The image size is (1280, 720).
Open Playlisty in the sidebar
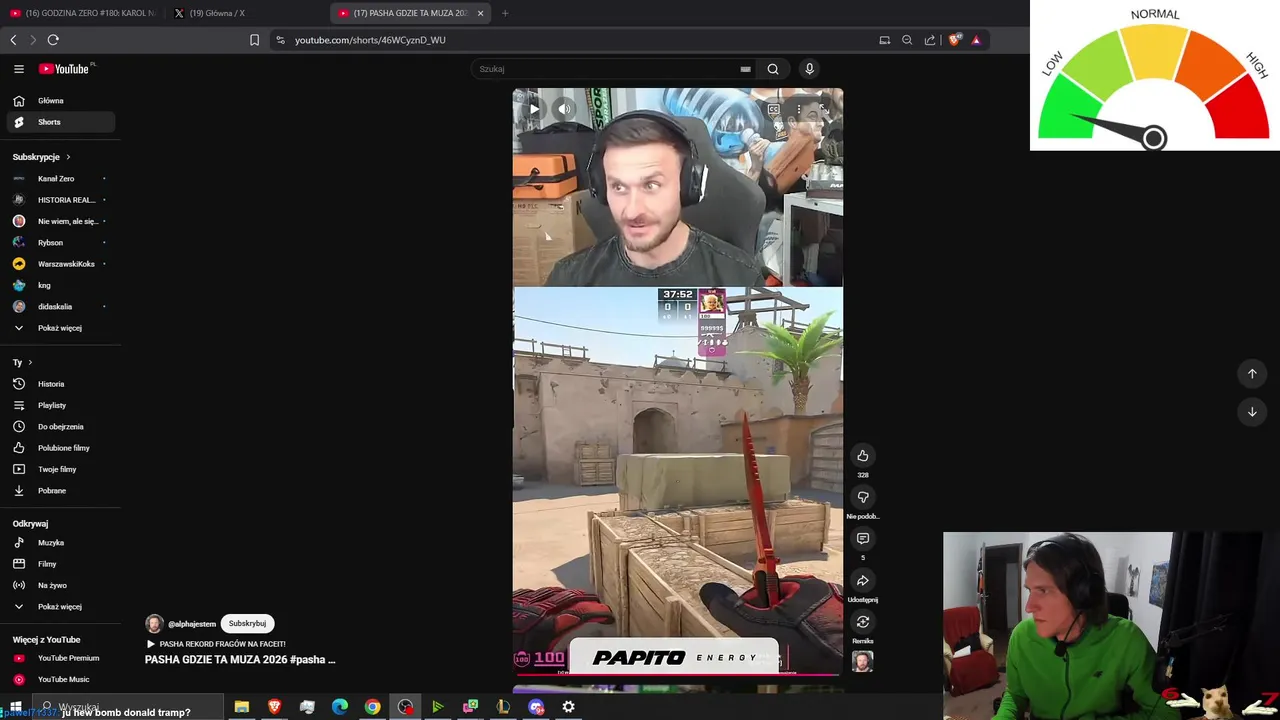pos(61,405)
